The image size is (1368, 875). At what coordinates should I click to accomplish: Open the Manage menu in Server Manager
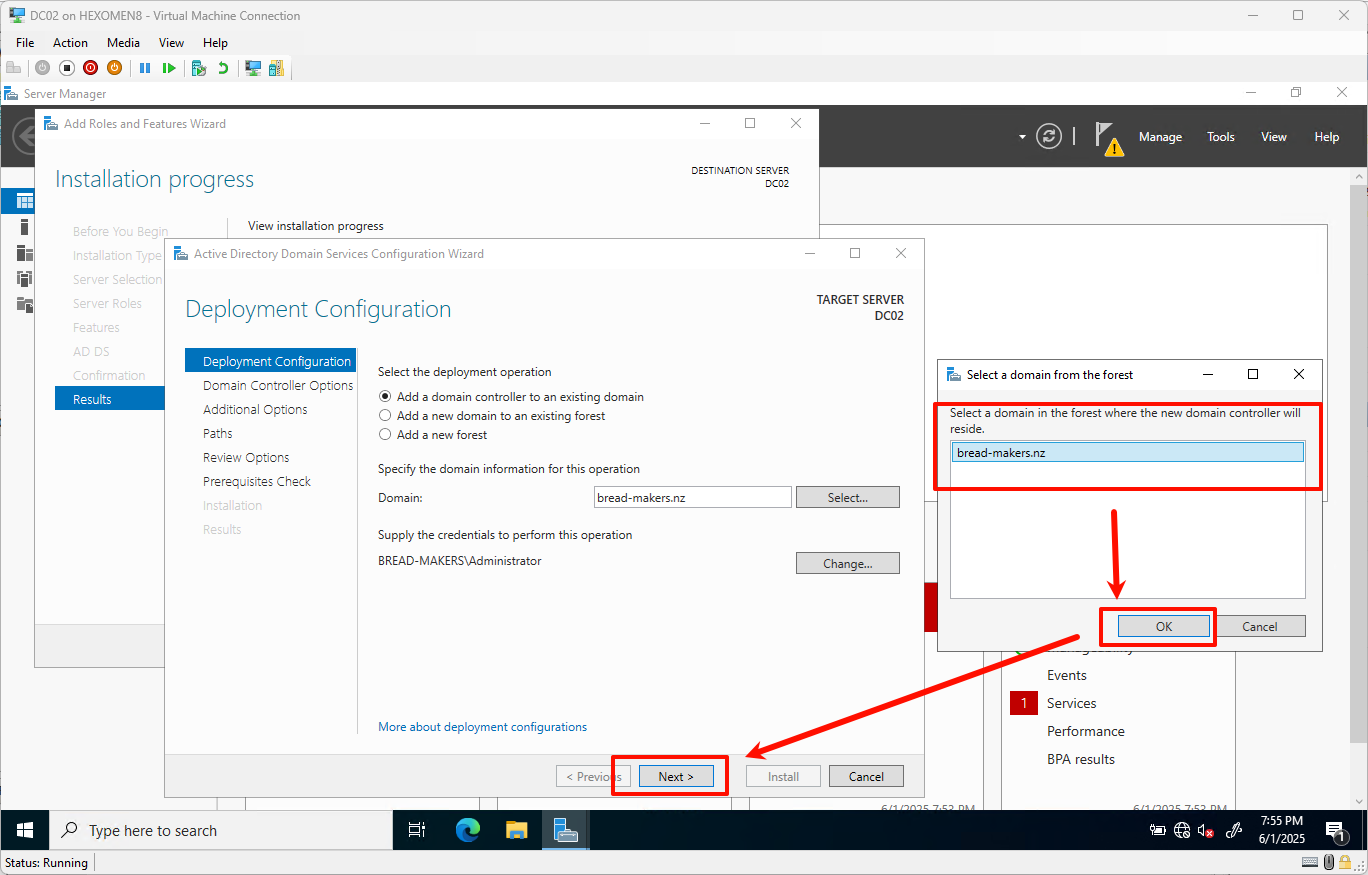coord(1160,137)
